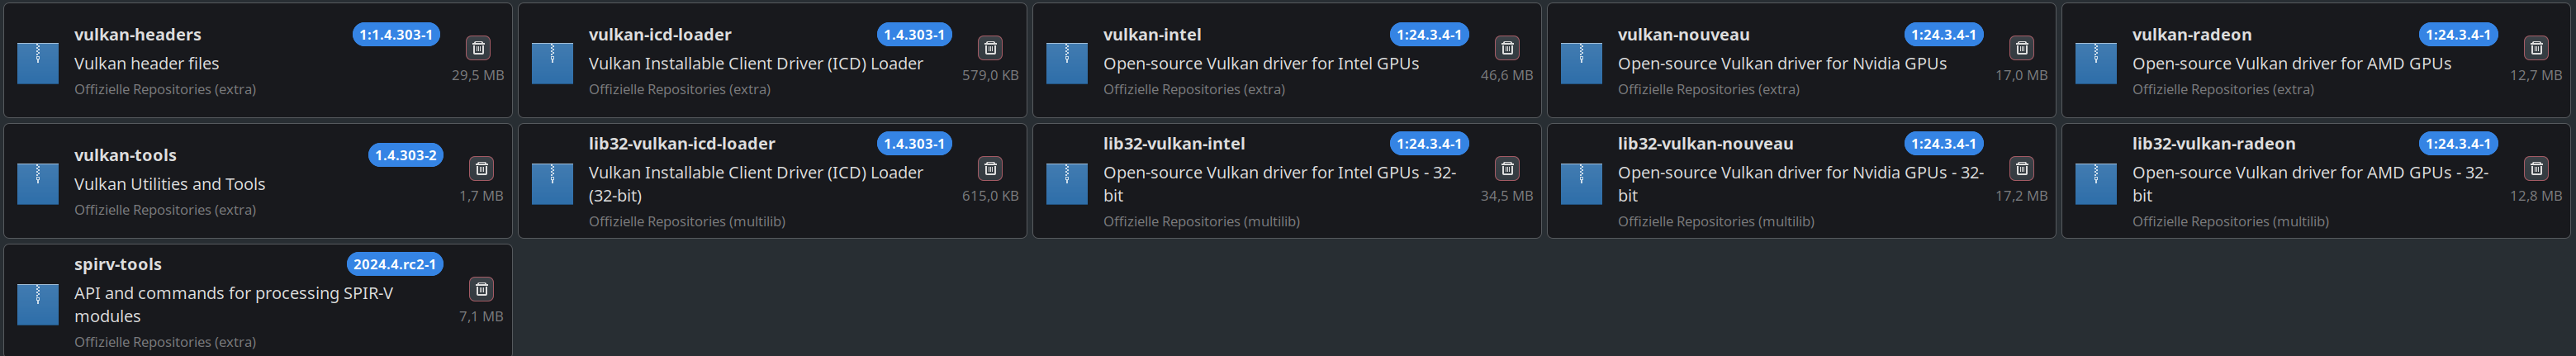Image resolution: width=2576 pixels, height=356 pixels.
Task: Click trash icon for lib32-vulkan-icd-loader
Action: click(990, 169)
